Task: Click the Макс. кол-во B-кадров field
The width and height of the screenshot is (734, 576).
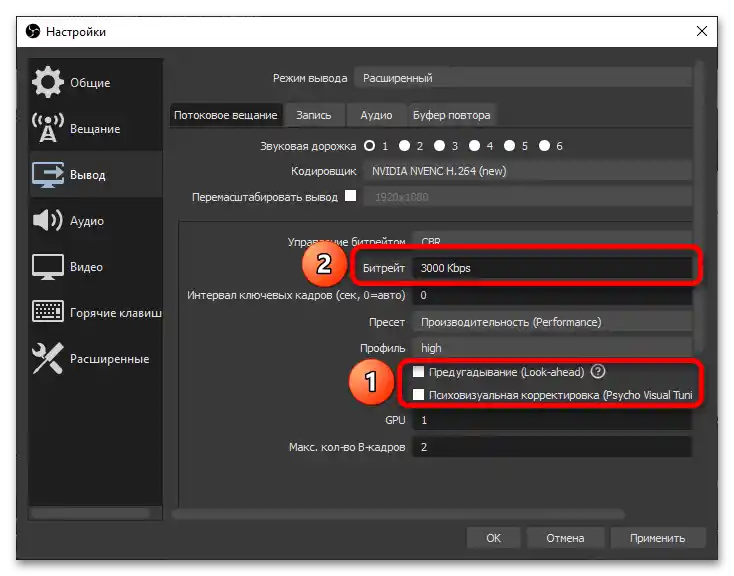Action: coord(552,447)
